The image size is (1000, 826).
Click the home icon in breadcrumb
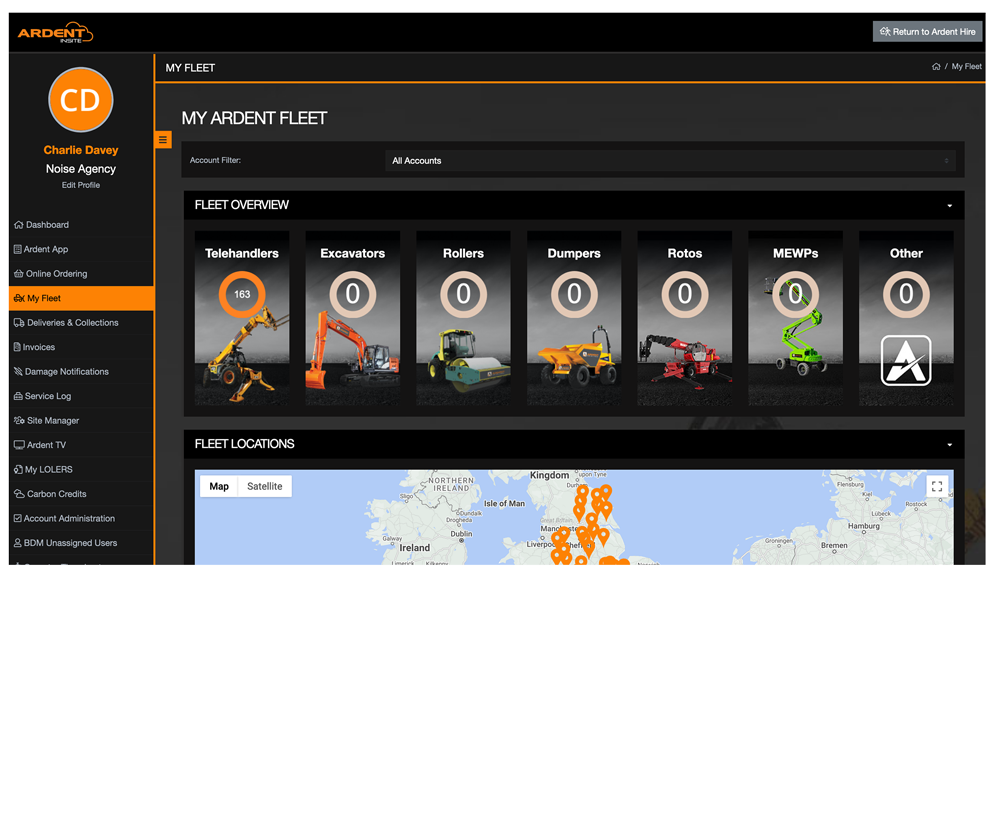tap(936, 66)
